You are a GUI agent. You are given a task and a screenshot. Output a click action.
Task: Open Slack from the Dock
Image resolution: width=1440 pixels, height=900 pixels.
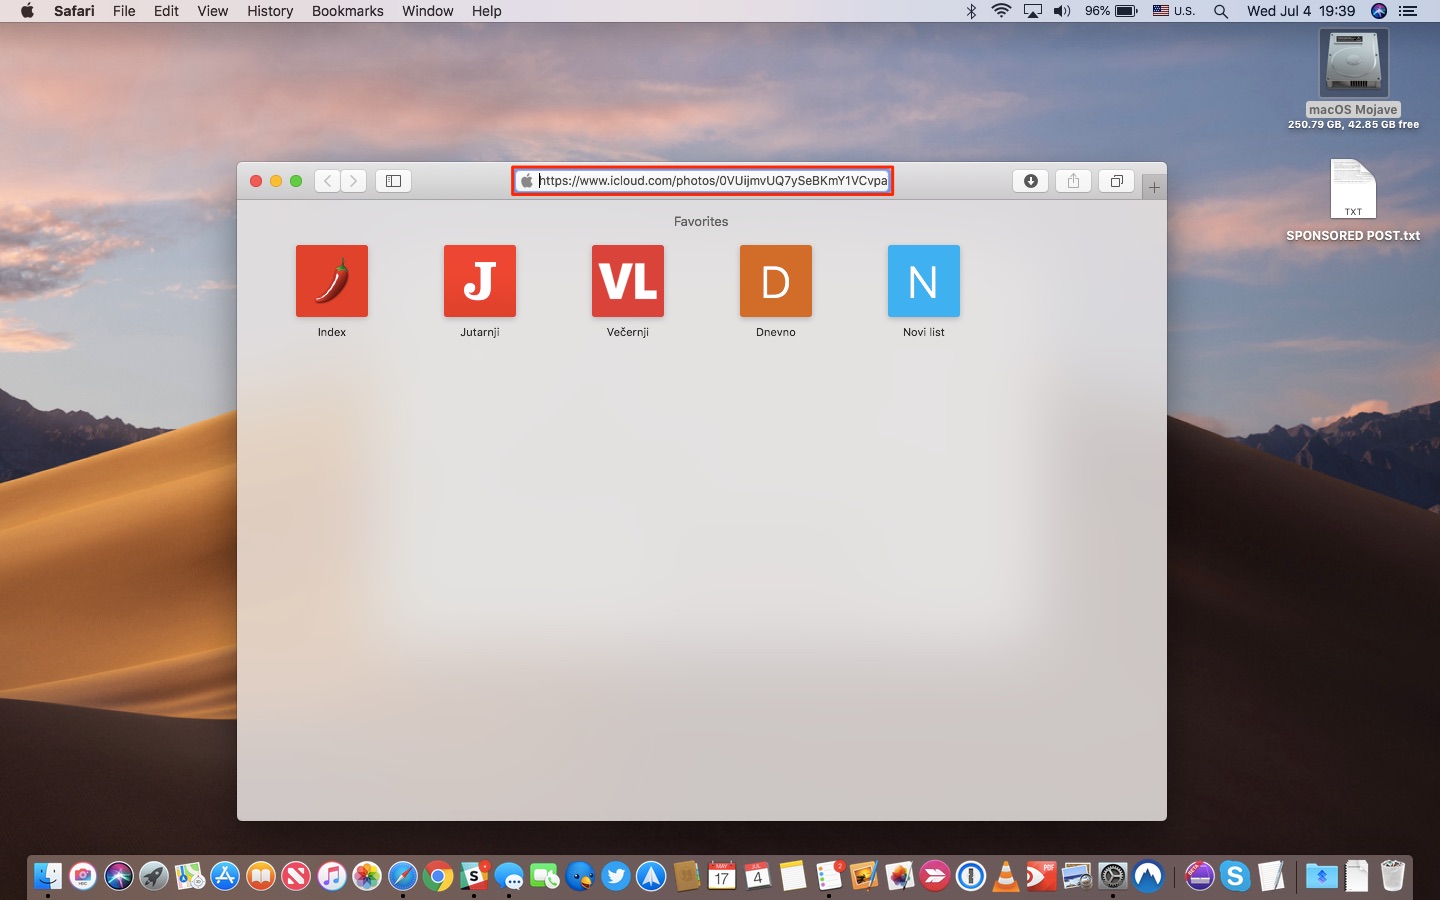(474, 876)
